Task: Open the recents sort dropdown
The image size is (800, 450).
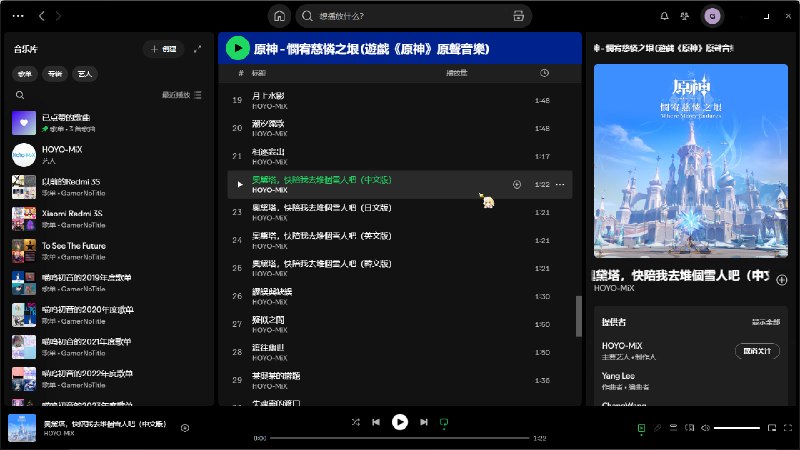Action: pos(181,95)
